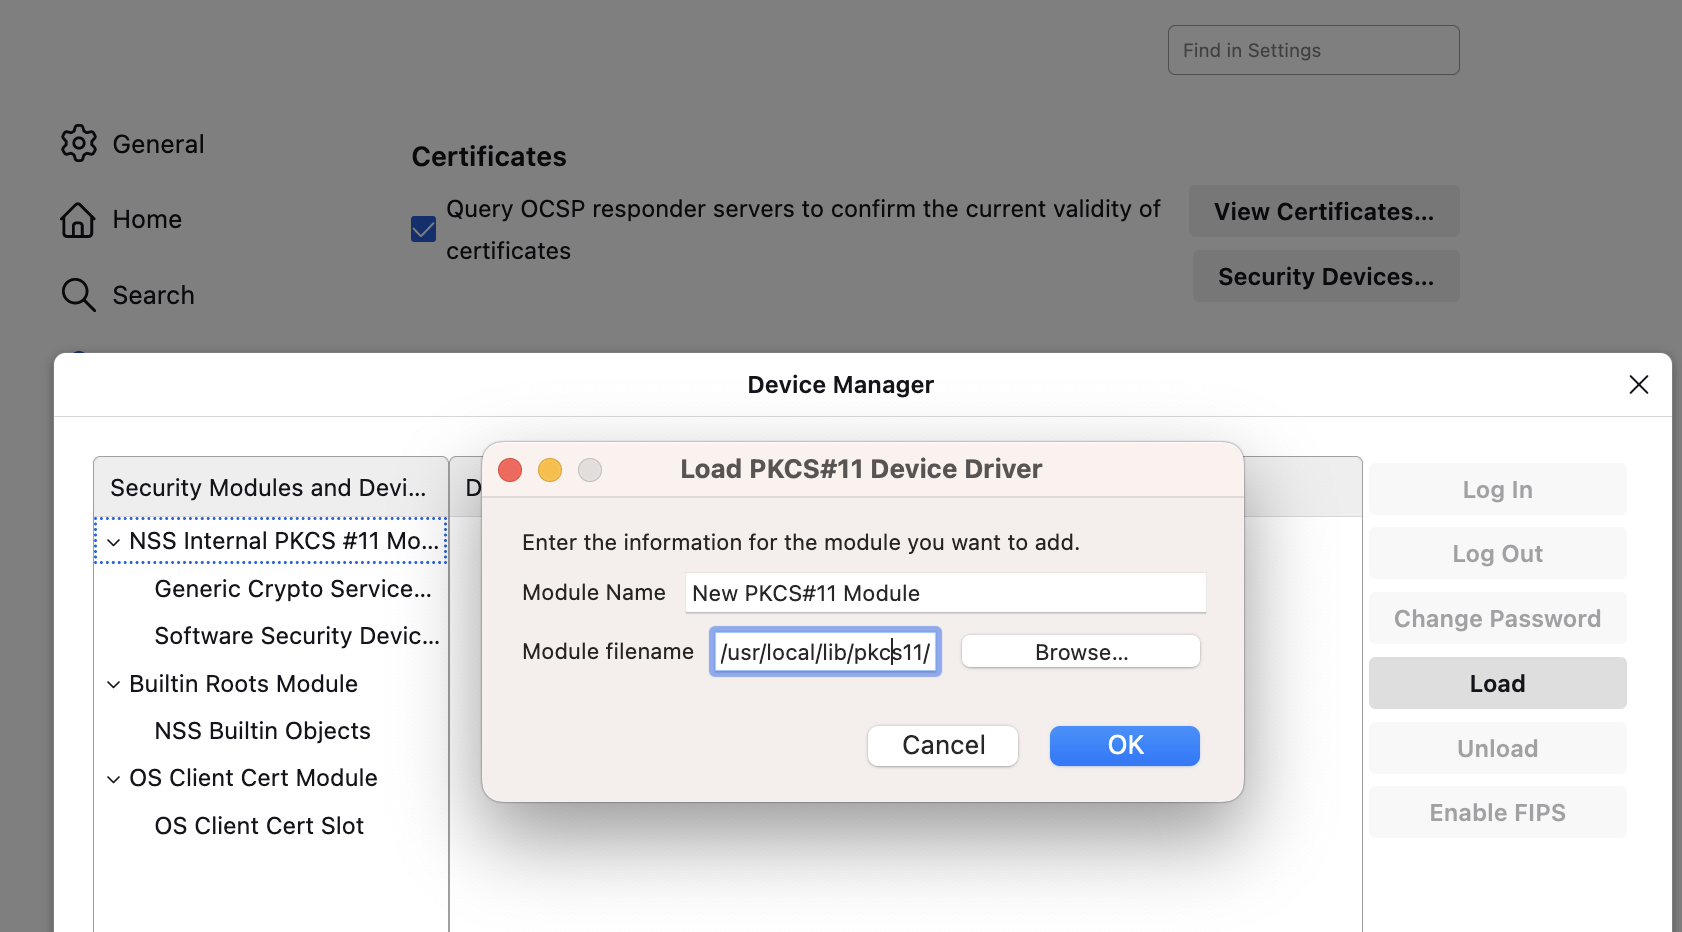Select the Software Security Device item
The height and width of the screenshot is (932, 1682).
296,636
